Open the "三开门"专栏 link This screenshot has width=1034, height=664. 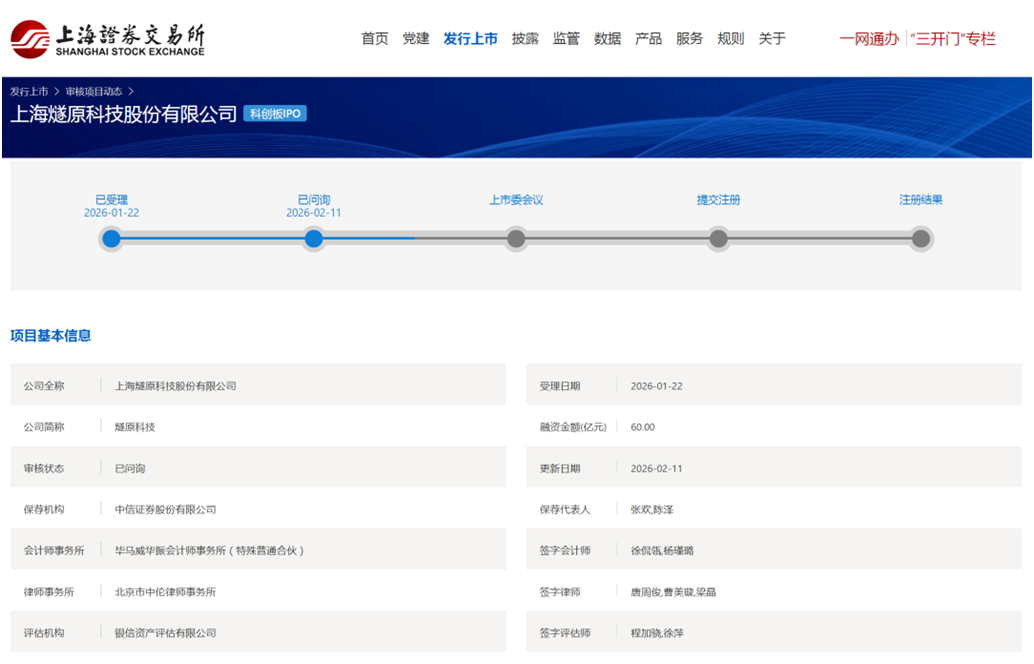pos(953,39)
